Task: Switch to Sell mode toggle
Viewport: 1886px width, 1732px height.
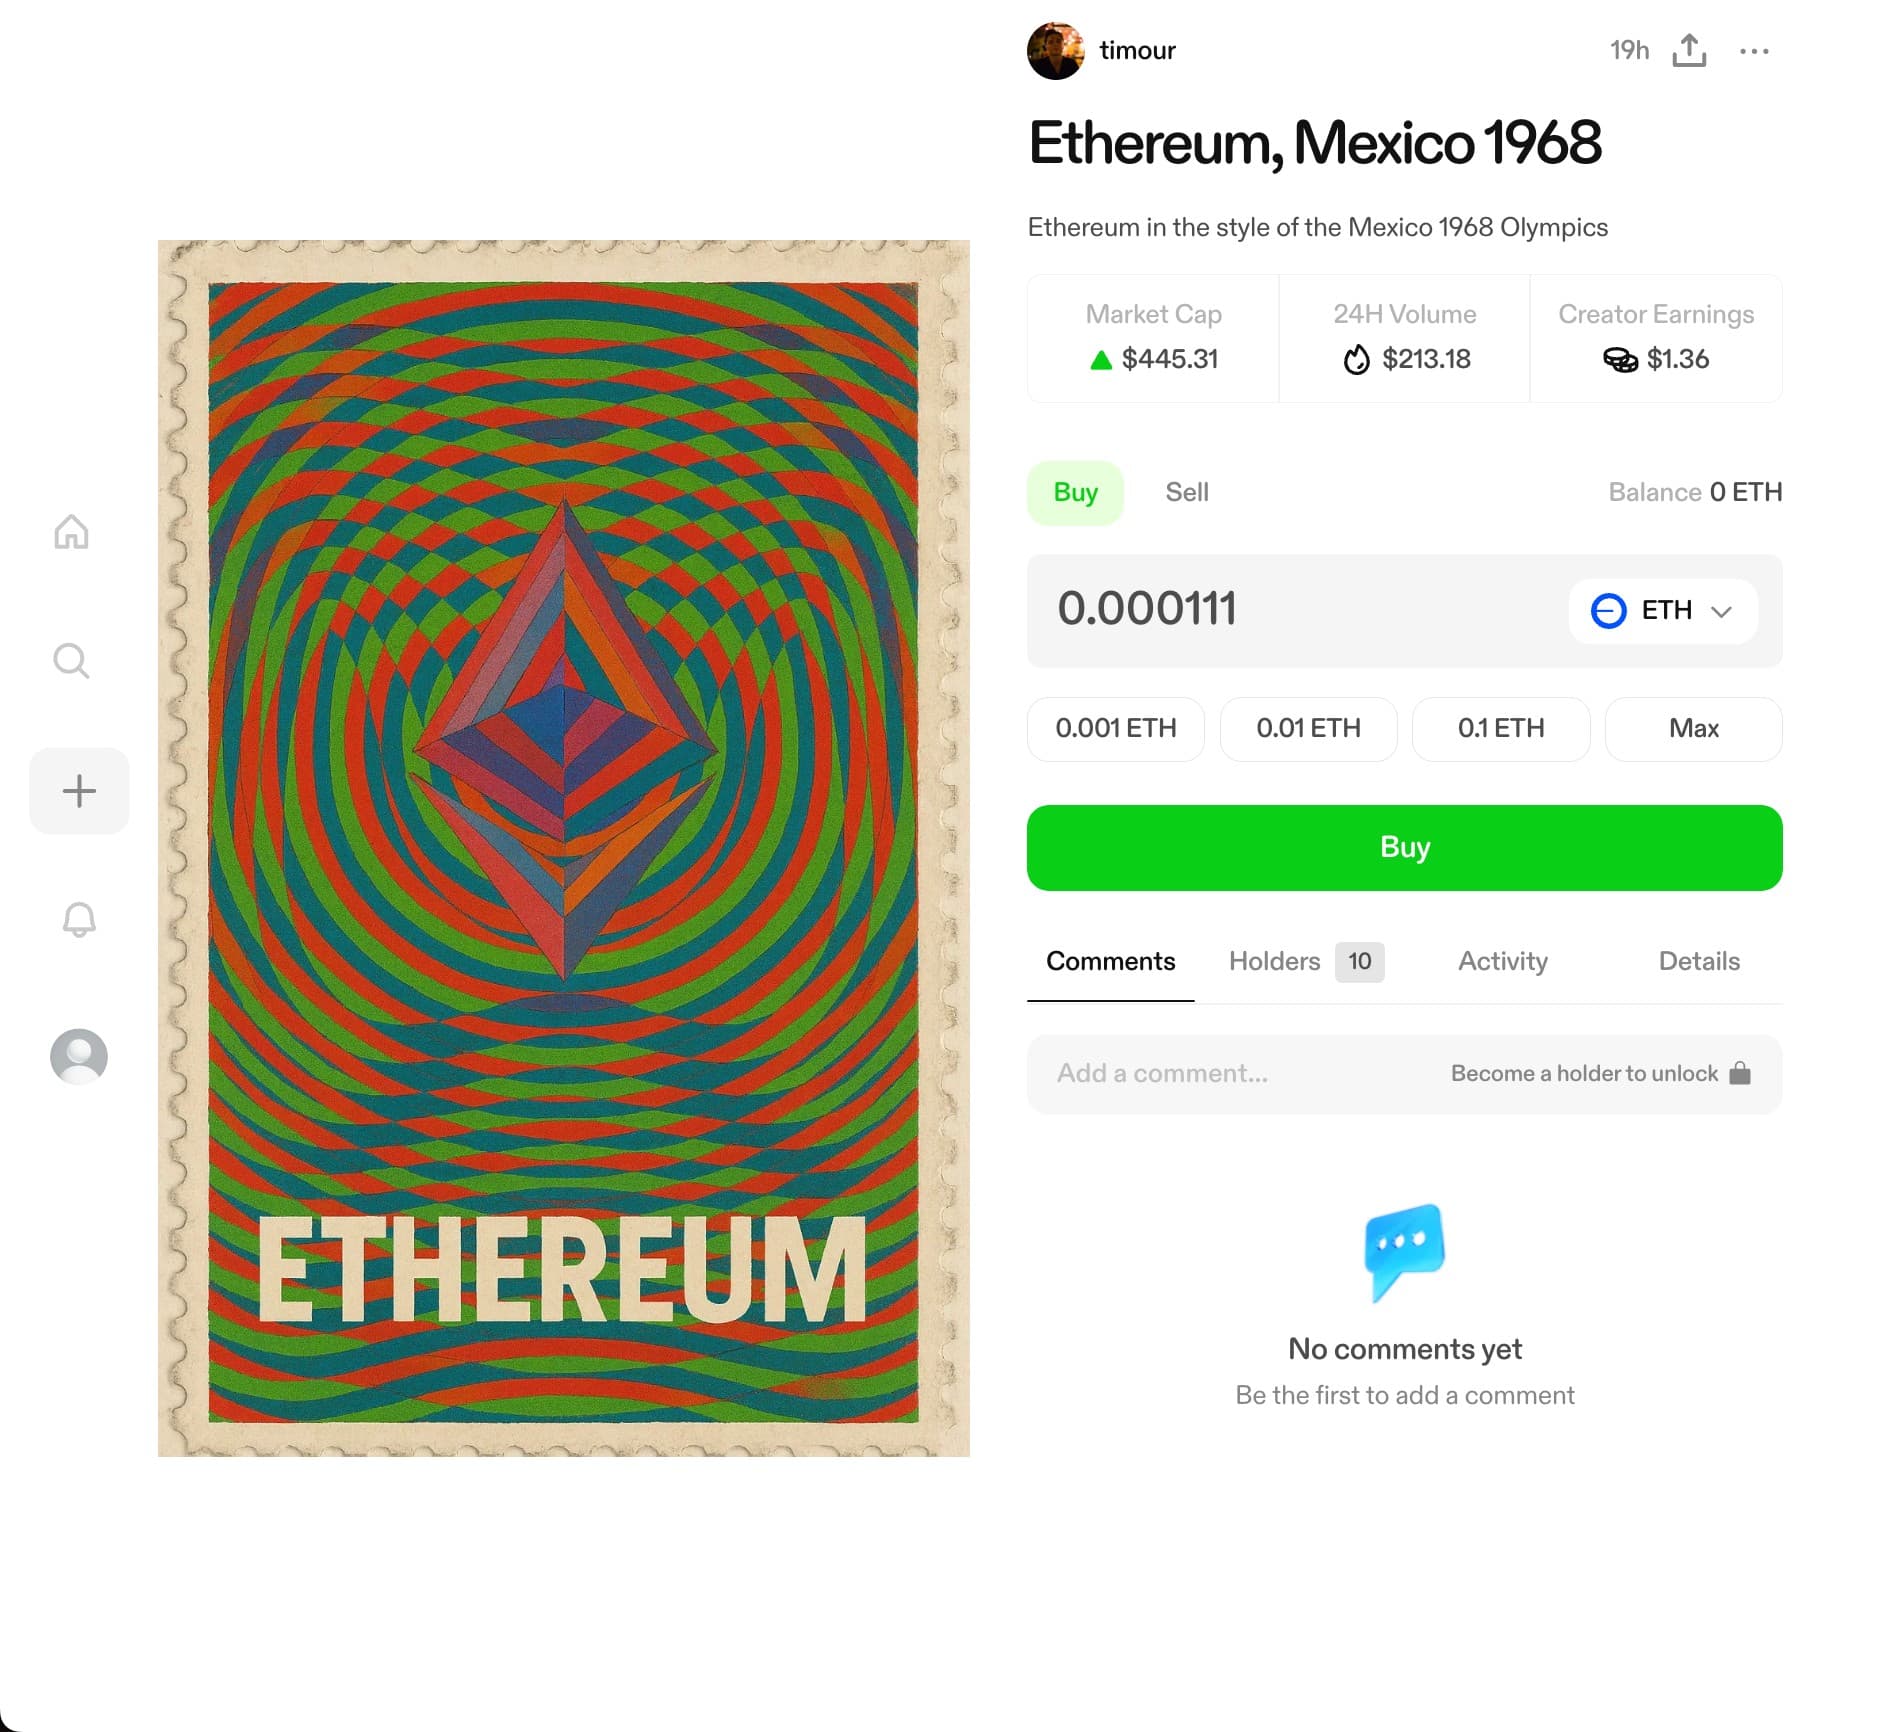Action: click(x=1187, y=492)
